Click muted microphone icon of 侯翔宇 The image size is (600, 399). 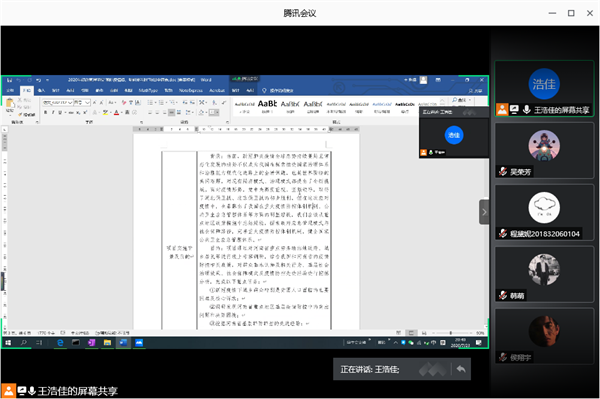point(503,357)
